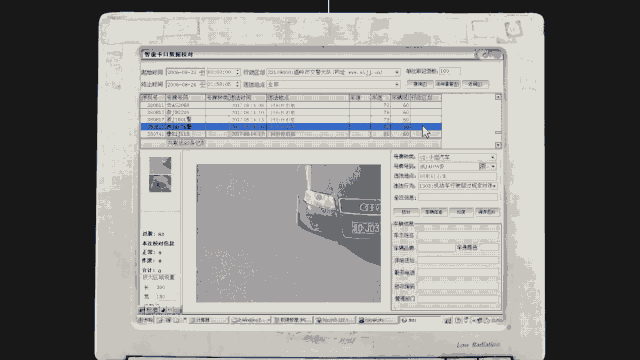The height and width of the screenshot is (360, 640).
Task: Click the second action button under detail fields
Action: 433,212
